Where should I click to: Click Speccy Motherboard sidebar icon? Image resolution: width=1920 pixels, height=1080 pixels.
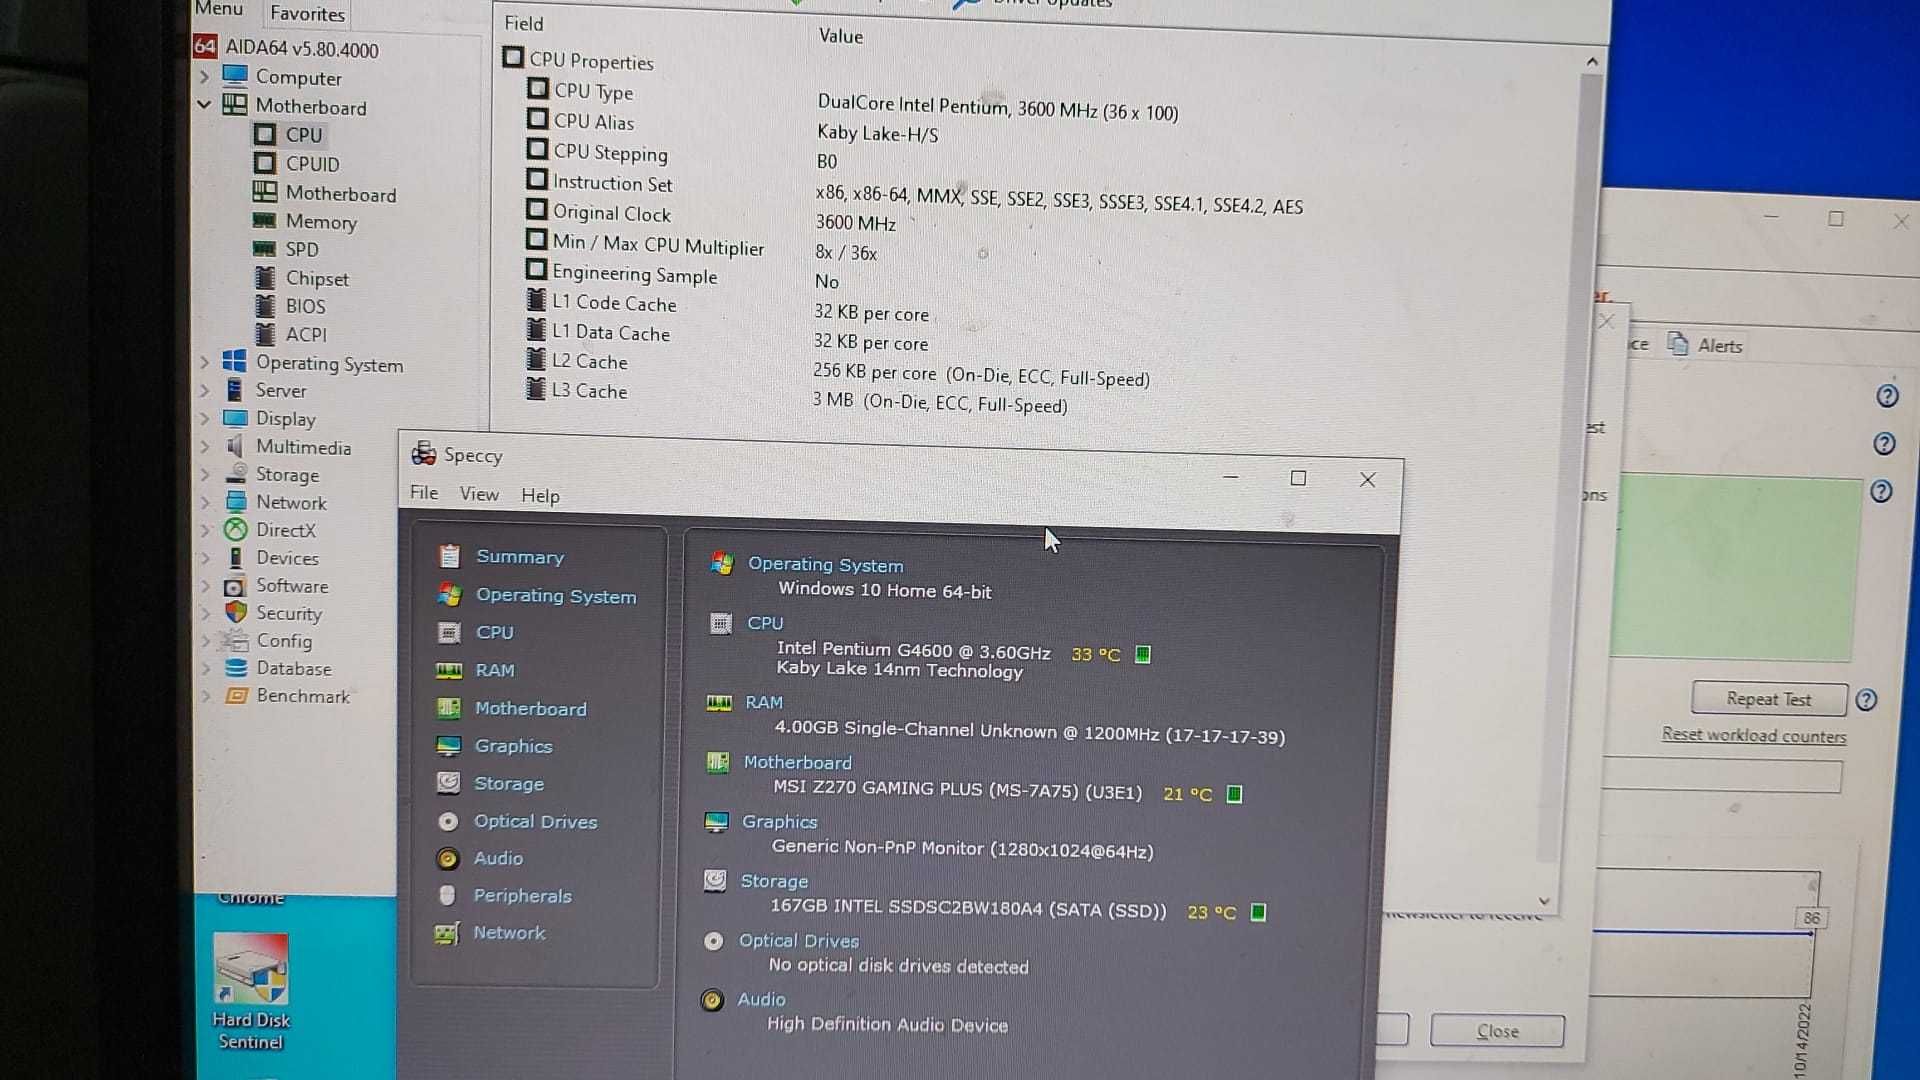449,708
